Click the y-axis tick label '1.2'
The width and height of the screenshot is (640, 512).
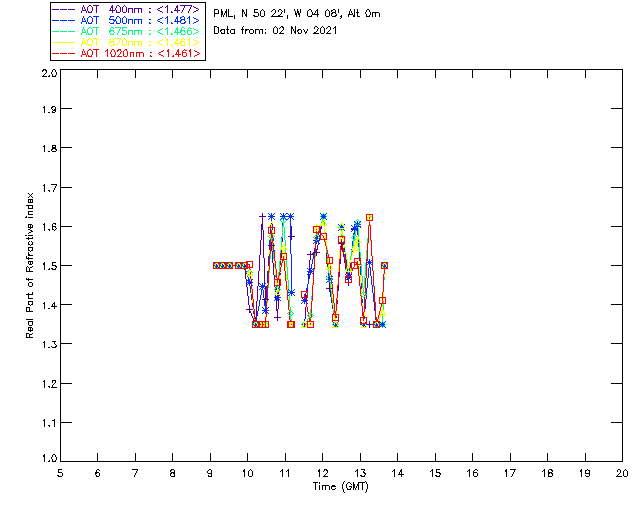[49, 384]
